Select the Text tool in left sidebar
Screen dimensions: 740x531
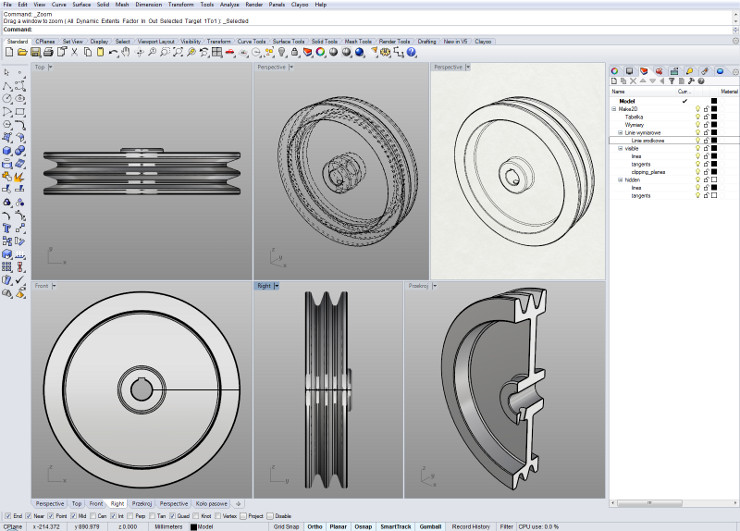(x=7, y=228)
